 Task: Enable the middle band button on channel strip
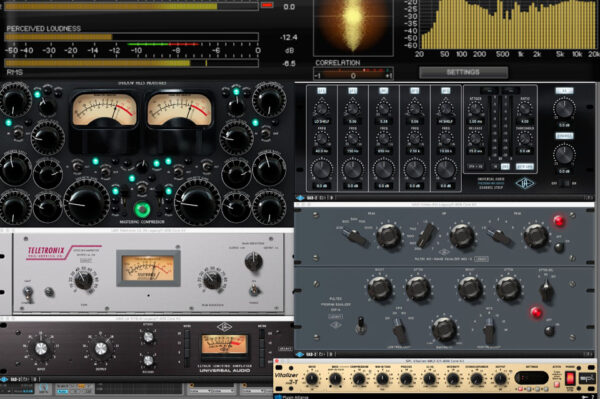click(x=383, y=91)
